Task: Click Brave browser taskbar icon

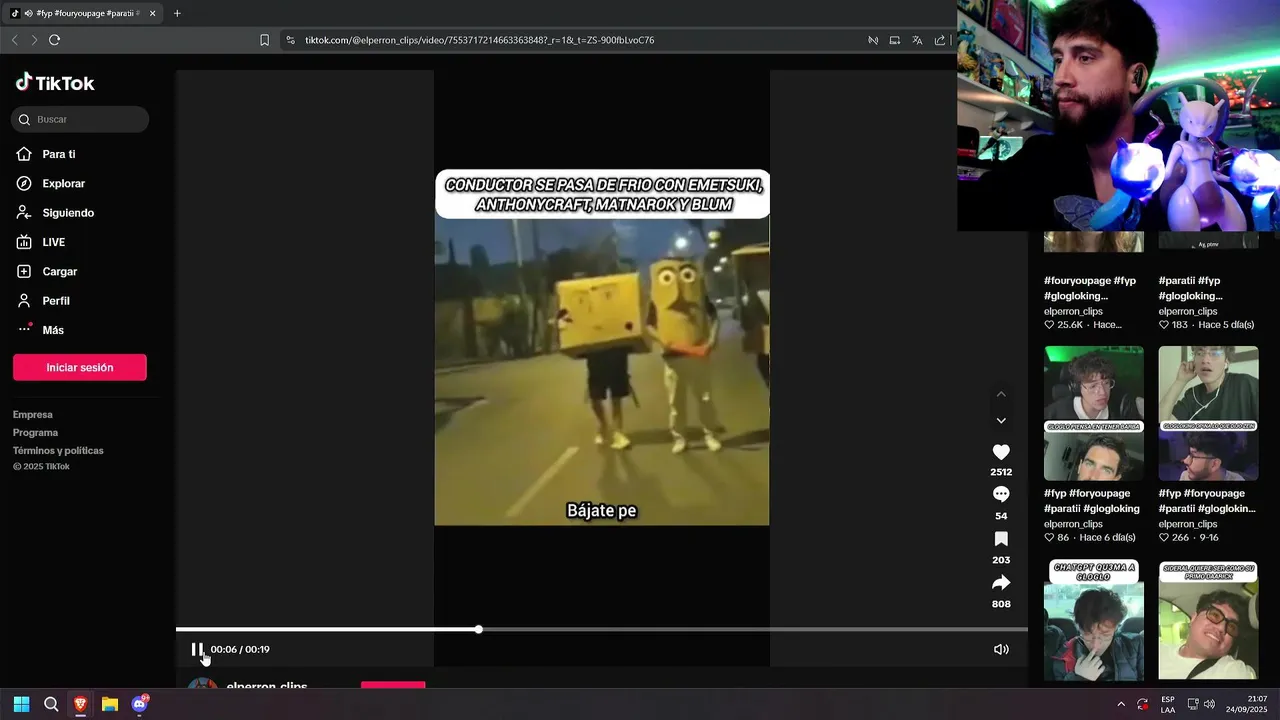Action: point(80,704)
